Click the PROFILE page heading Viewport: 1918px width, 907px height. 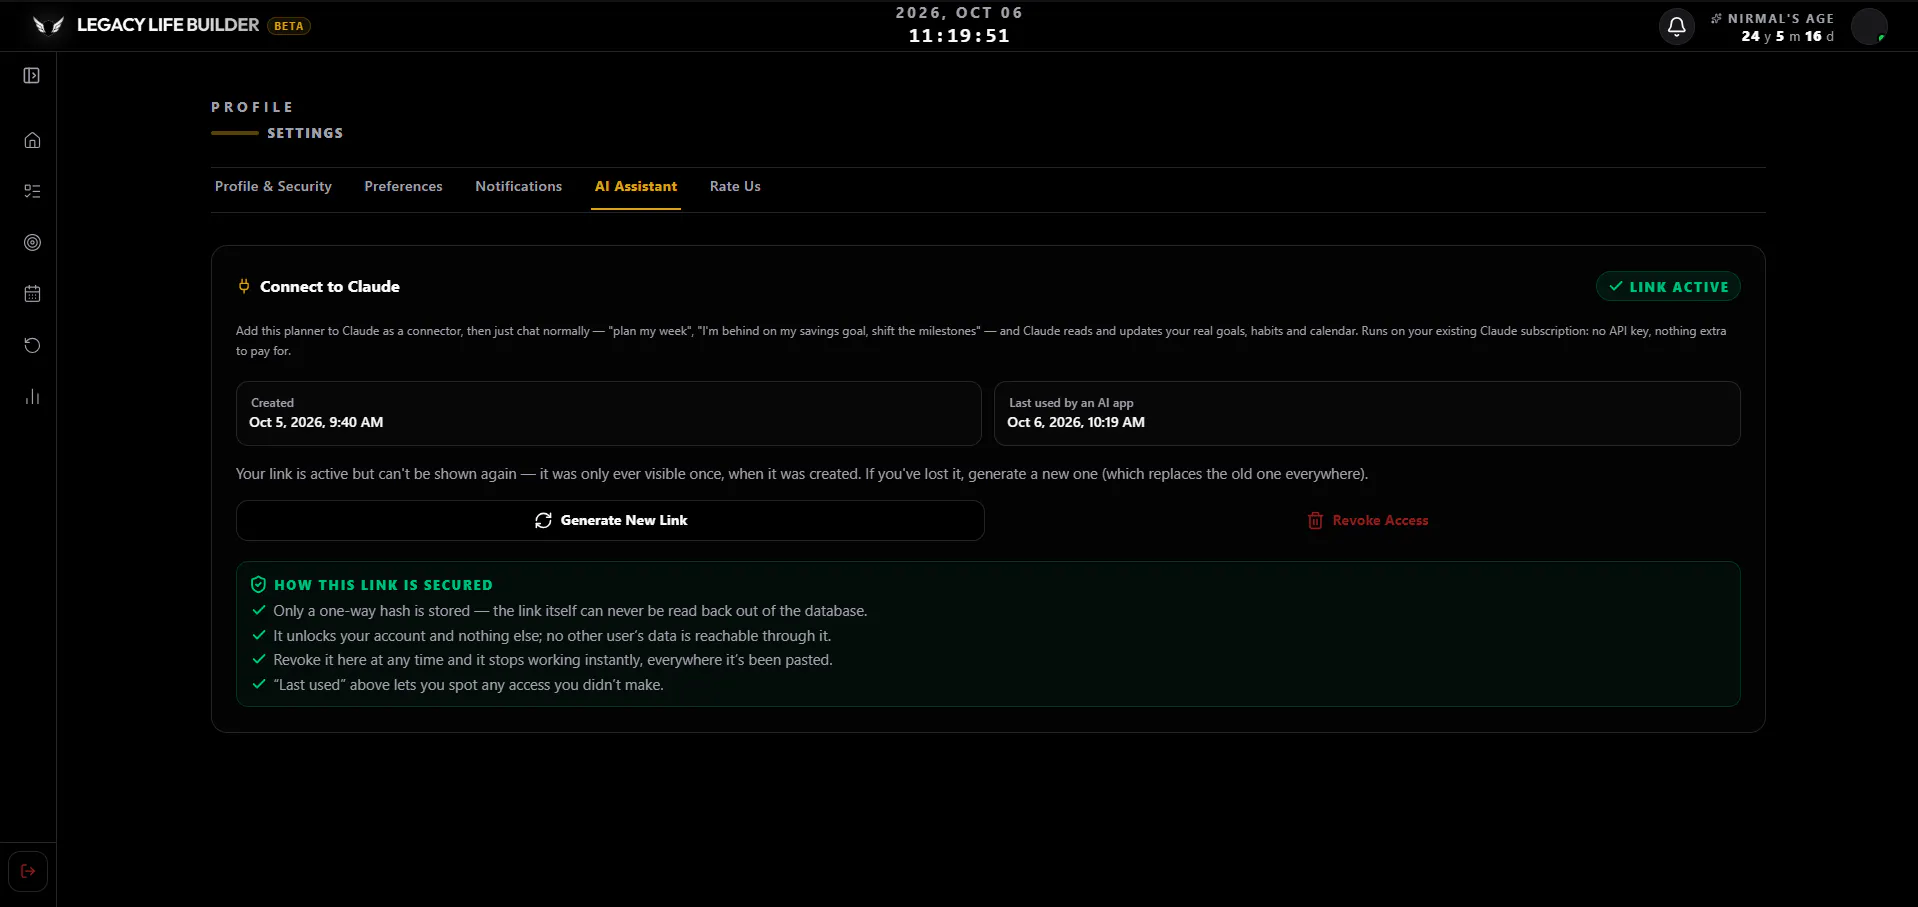click(252, 107)
